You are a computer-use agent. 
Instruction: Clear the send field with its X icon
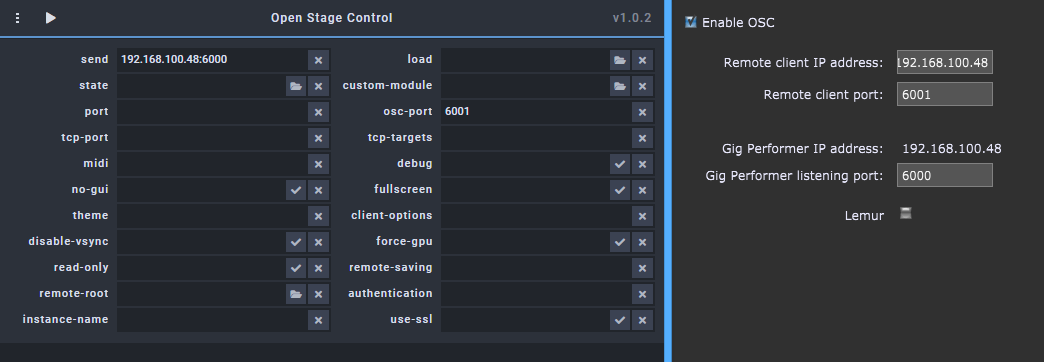pyautogui.click(x=318, y=60)
